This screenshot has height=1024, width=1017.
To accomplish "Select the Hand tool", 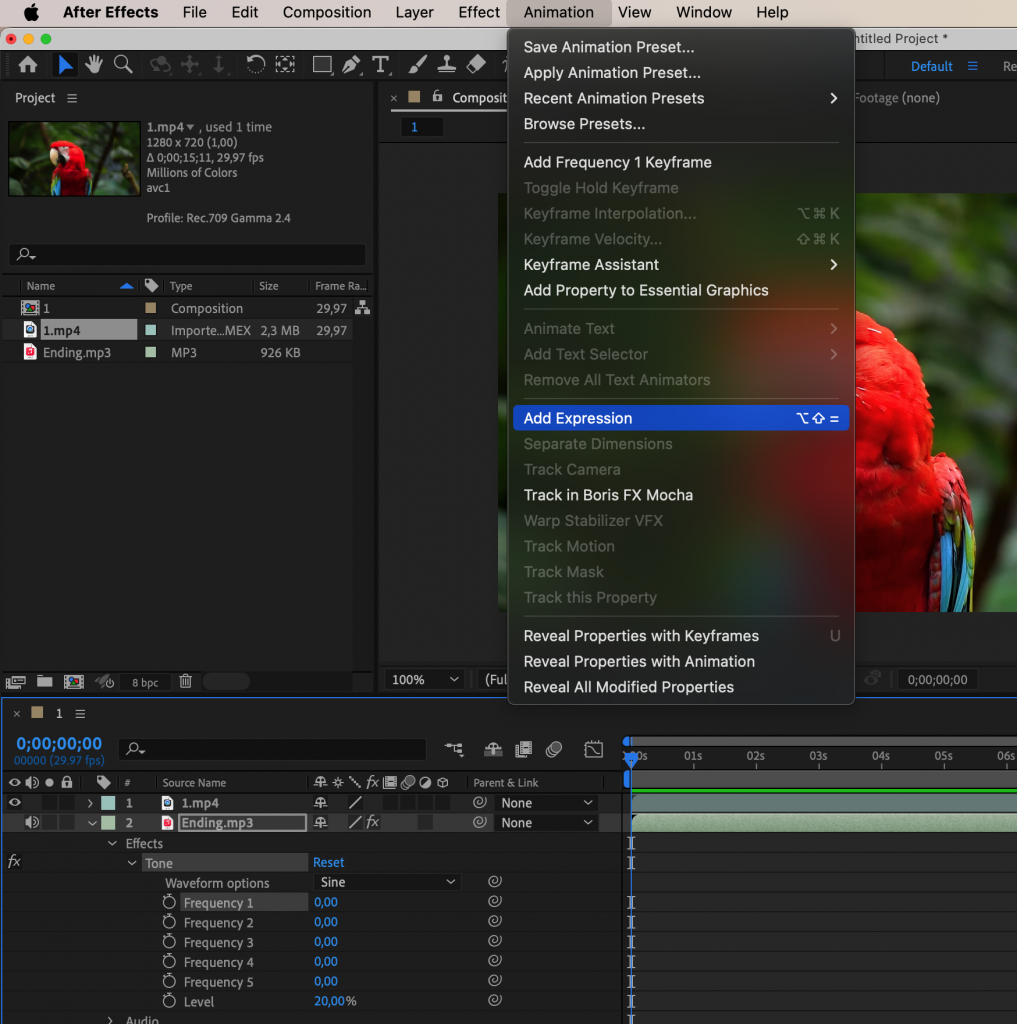I will pyautogui.click(x=93, y=64).
